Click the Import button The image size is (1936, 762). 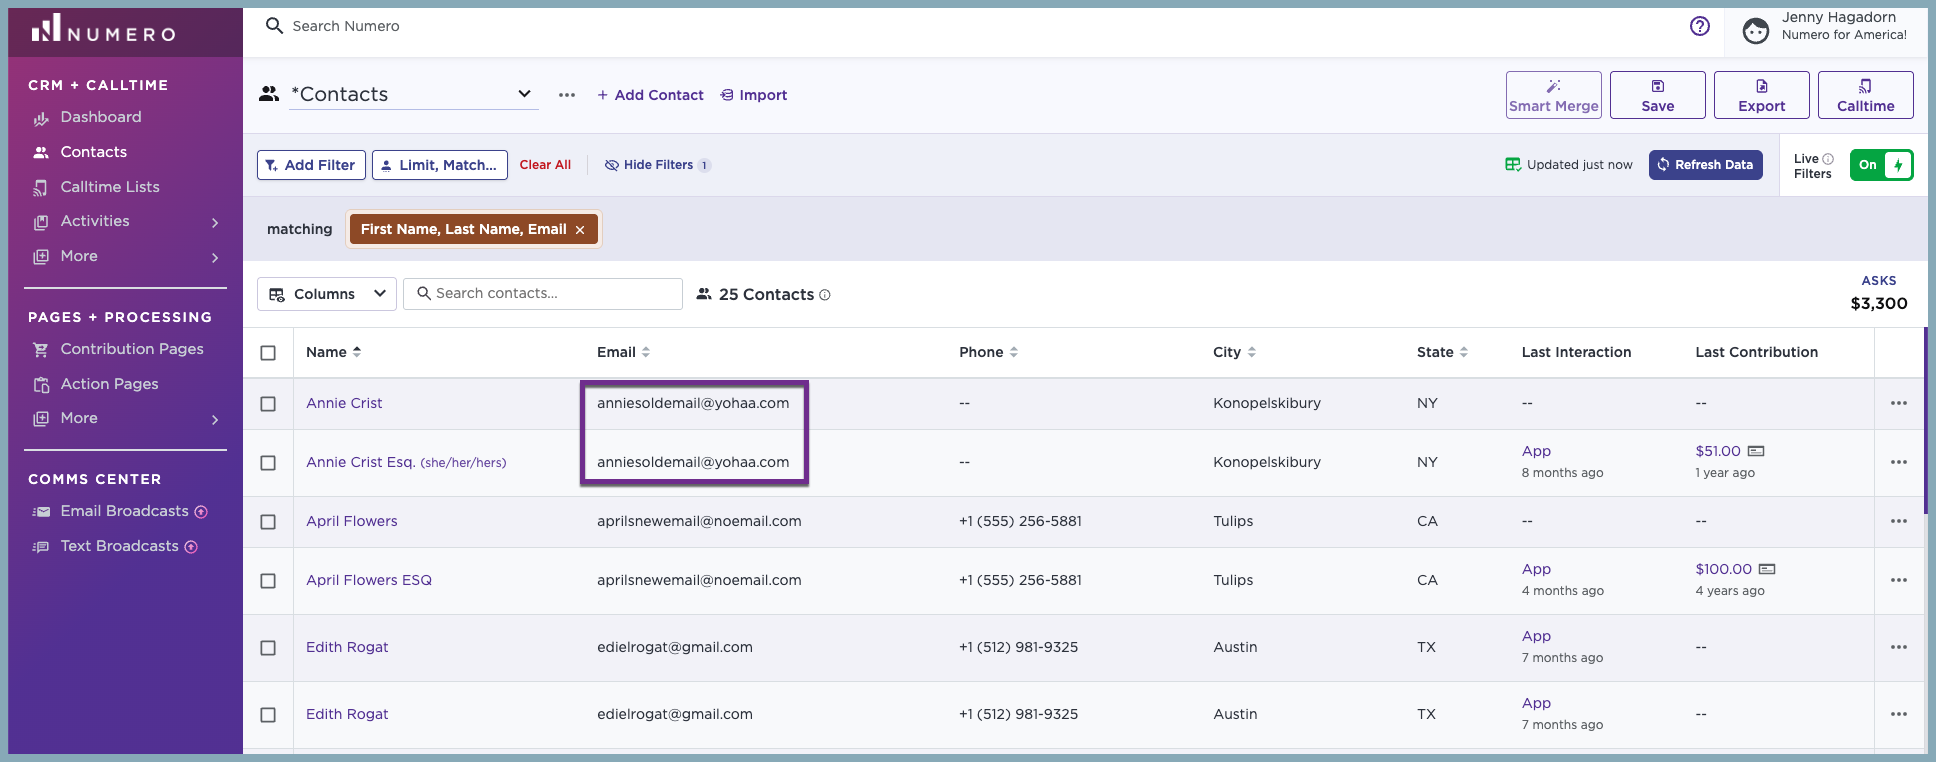(x=754, y=95)
